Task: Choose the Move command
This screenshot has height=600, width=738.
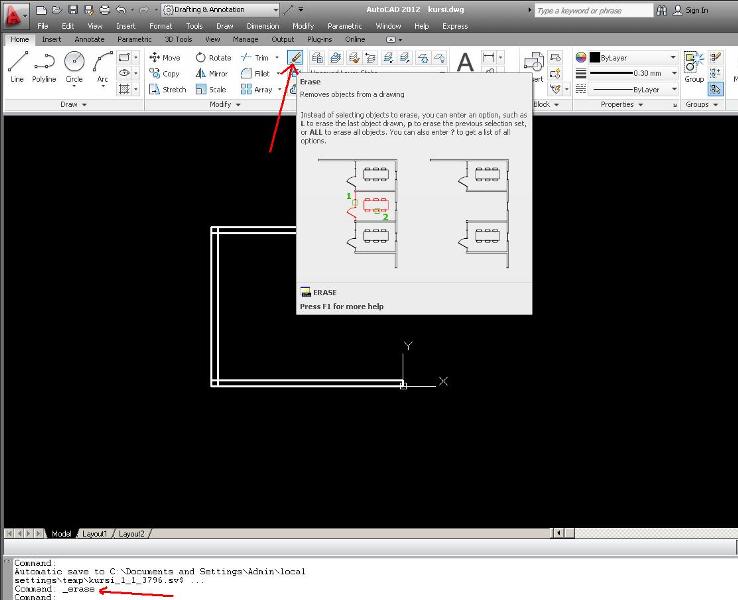Action: [165, 57]
